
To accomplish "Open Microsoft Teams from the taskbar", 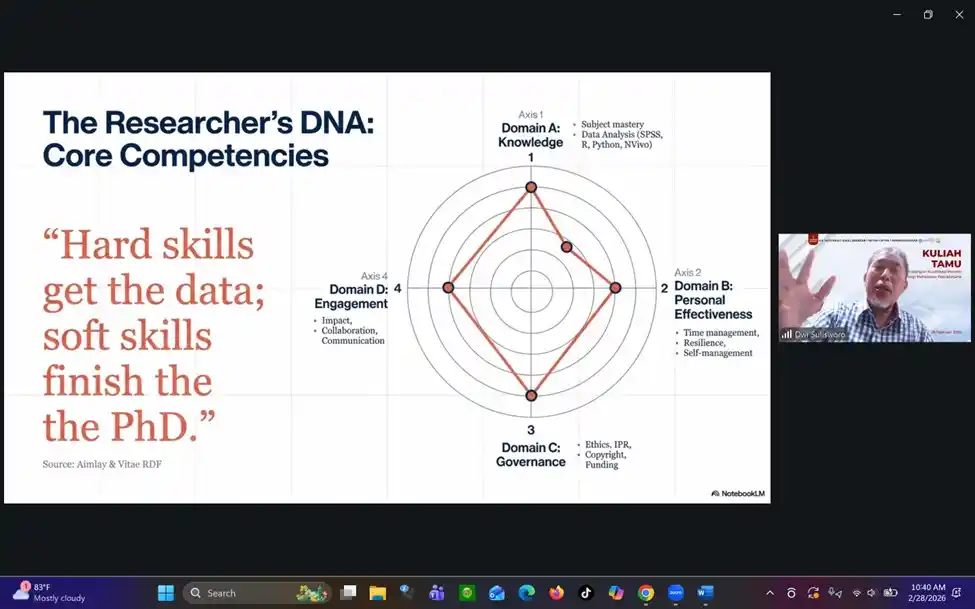I will pos(437,592).
